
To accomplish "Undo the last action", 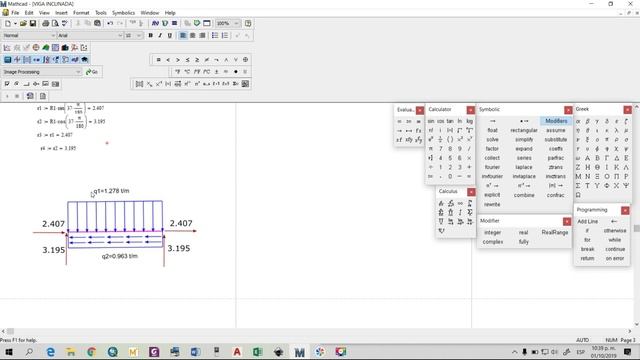I will click(x=110, y=23).
